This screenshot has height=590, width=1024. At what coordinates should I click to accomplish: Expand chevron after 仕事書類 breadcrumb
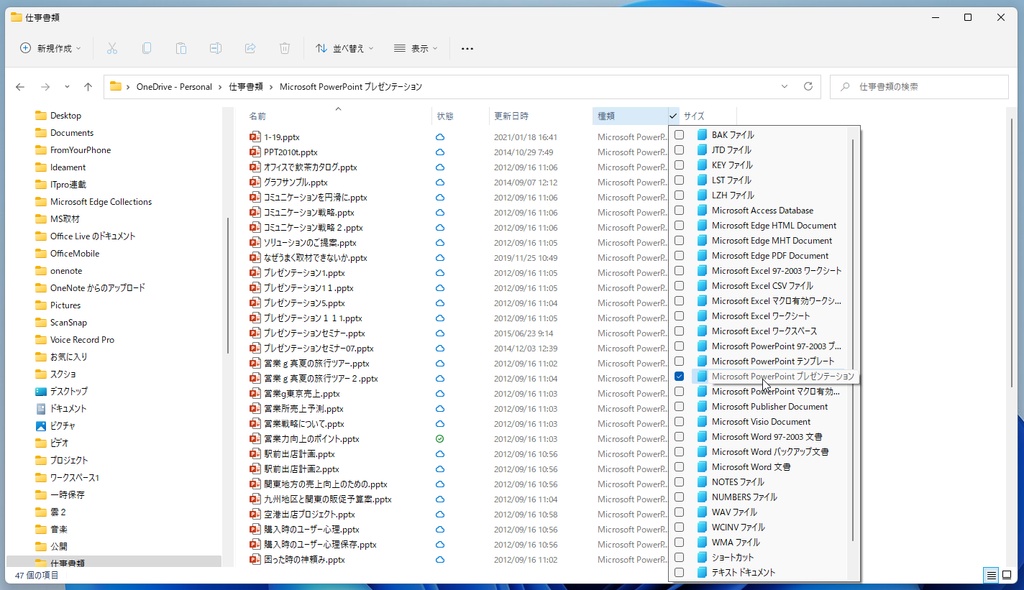271,87
